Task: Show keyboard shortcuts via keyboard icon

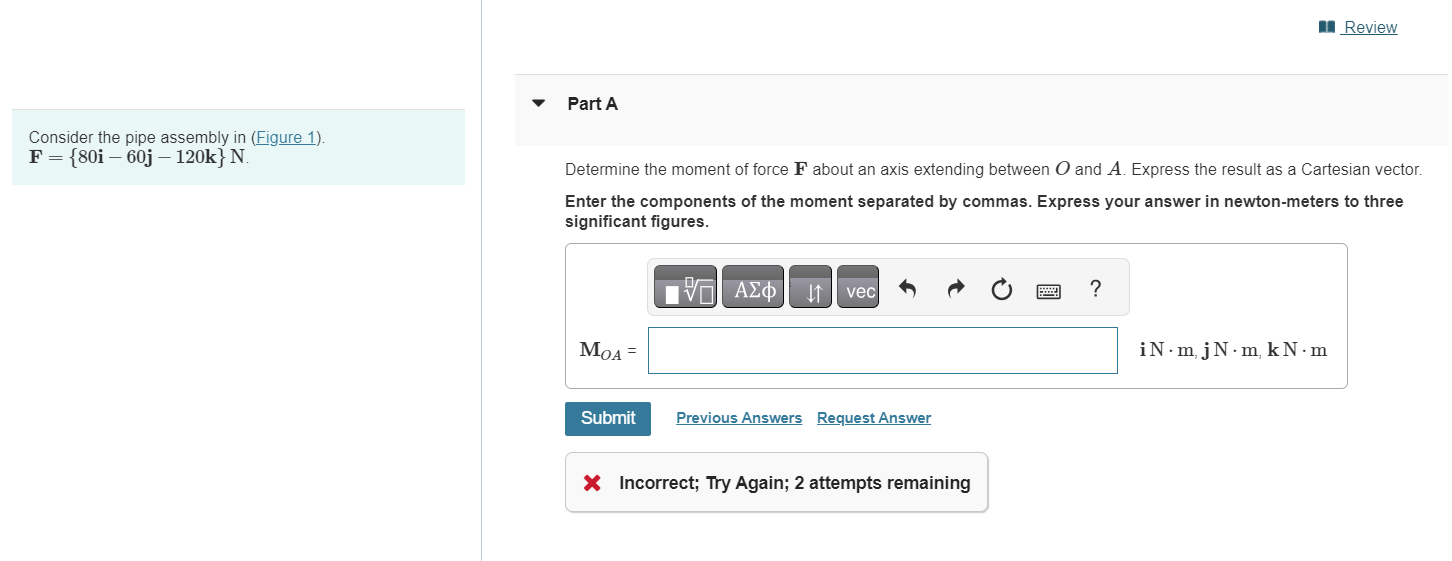Action: 1048,291
